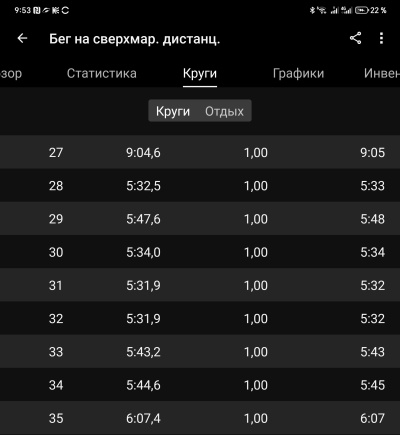The image size is (400, 435).
Task: Tap lap 28 pace value 5:33
Action: (372, 186)
